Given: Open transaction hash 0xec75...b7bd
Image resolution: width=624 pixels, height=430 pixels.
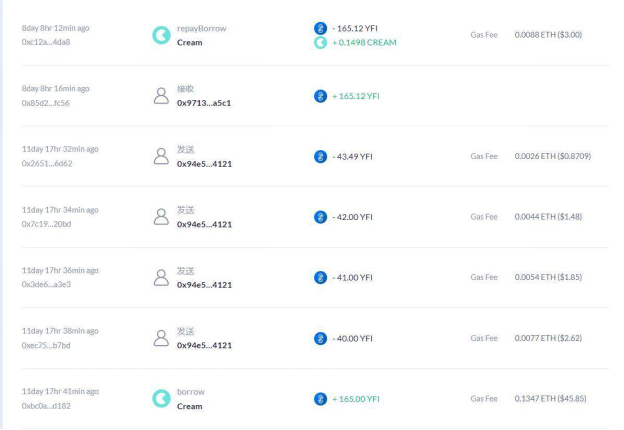Looking at the screenshot, I should tap(46, 345).
